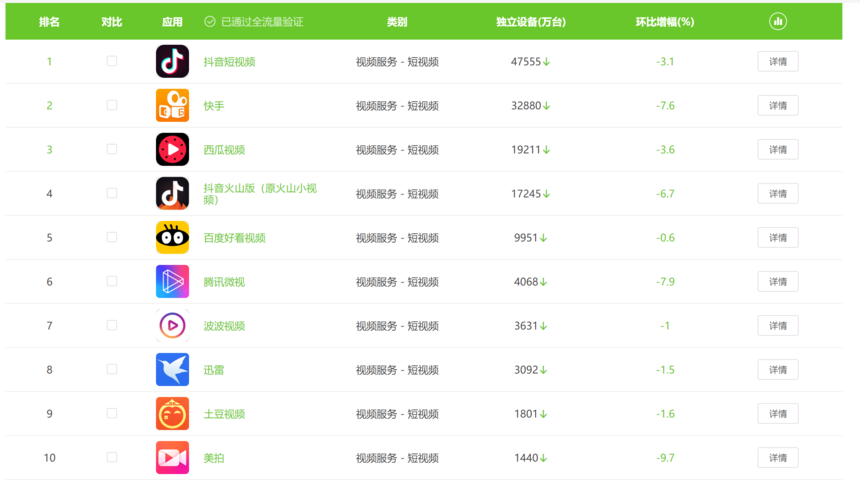
Task: Click the 类别 column header
Action: [397, 22]
